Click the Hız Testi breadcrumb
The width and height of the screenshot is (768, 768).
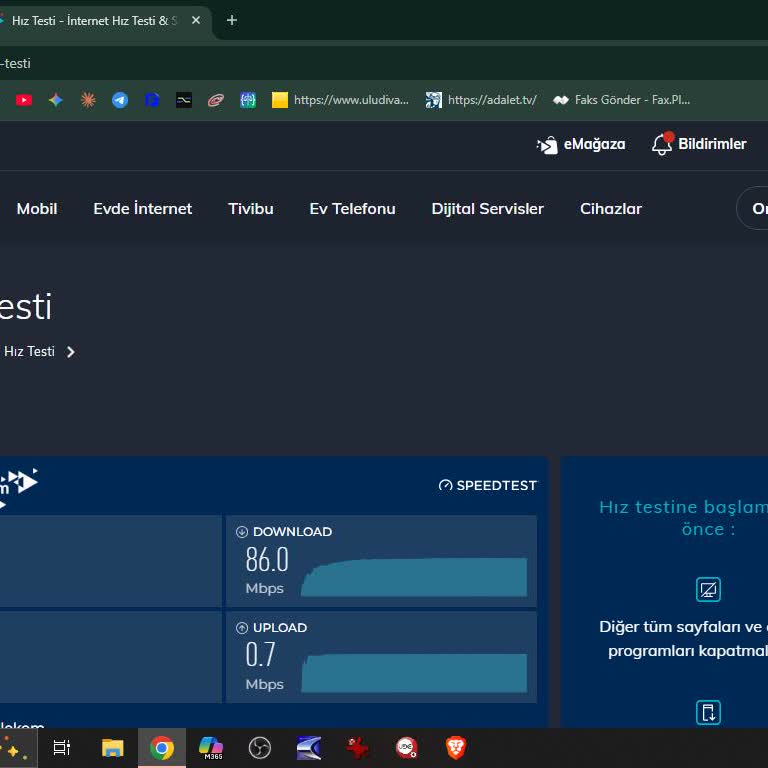click(x=29, y=352)
